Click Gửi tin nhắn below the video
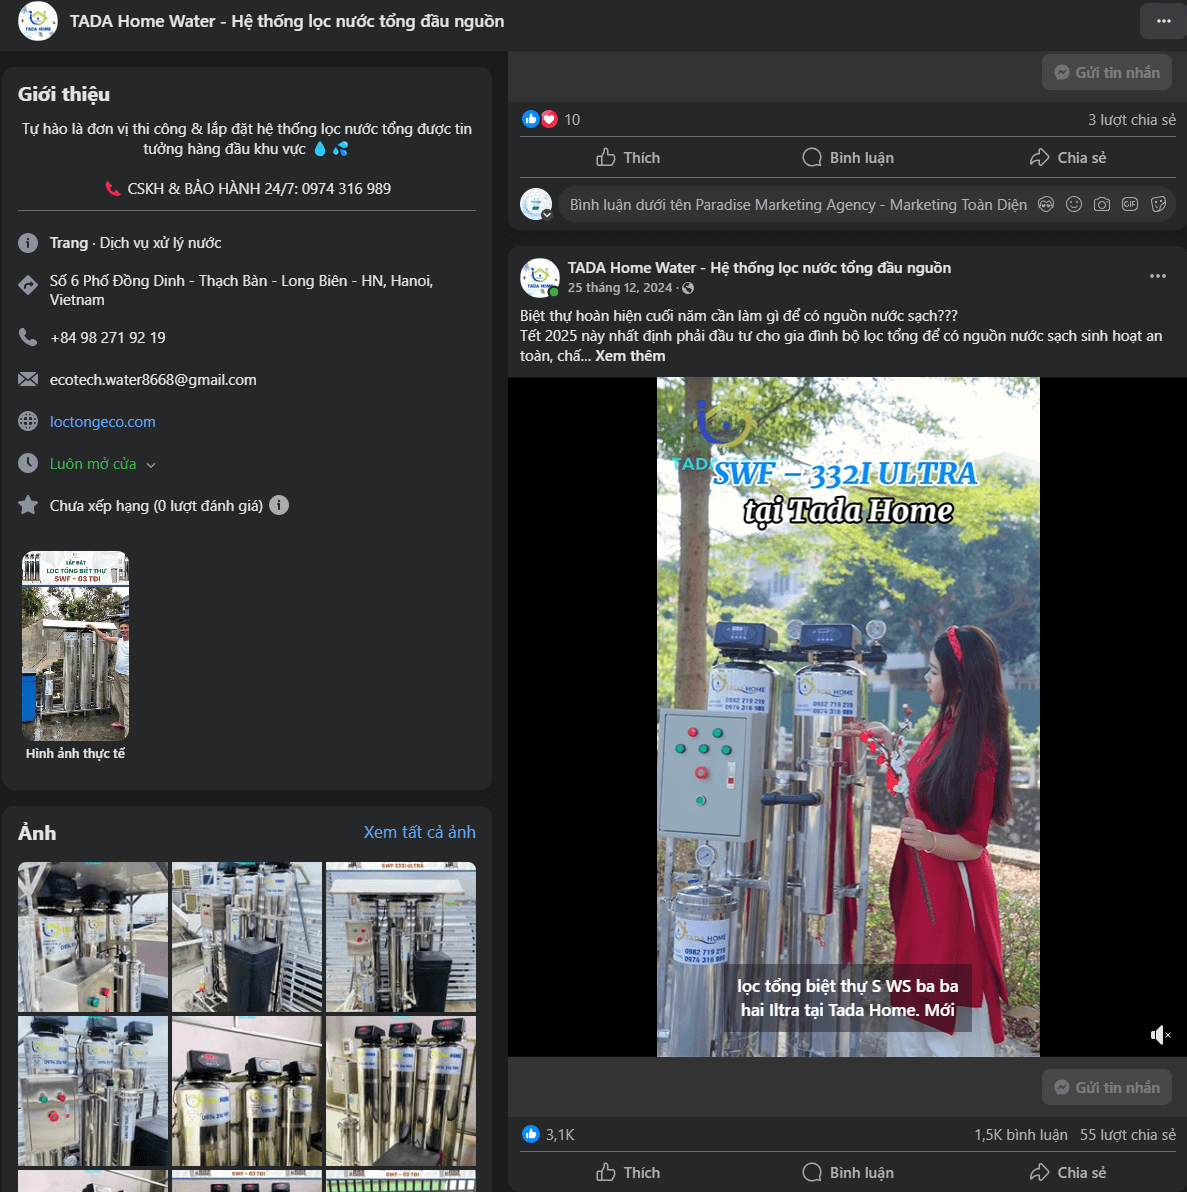The image size is (1187, 1192). click(x=1106, y=1088)
